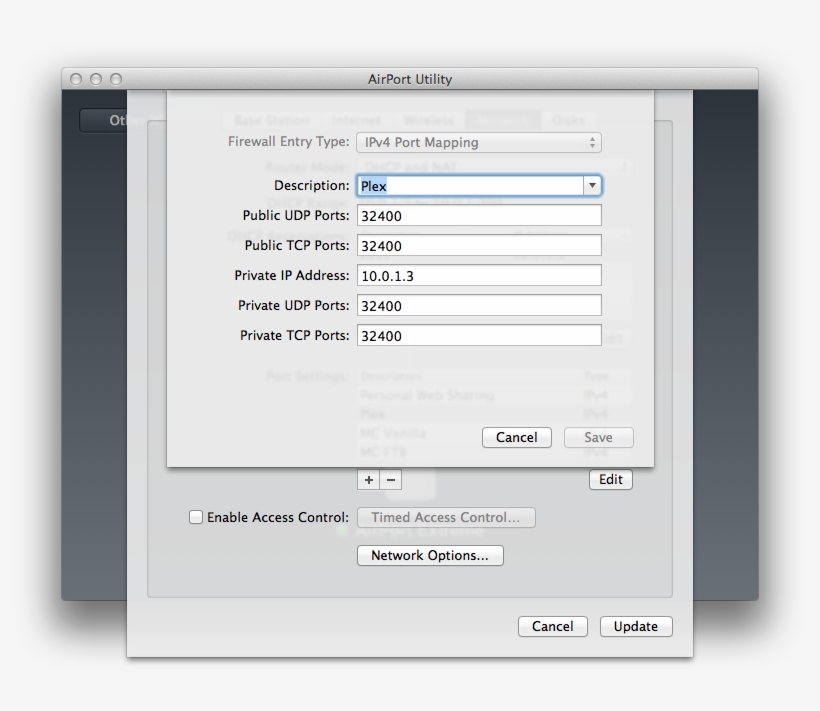Open the Firewall Entry Type dropdown

click(x=479, y=143)
